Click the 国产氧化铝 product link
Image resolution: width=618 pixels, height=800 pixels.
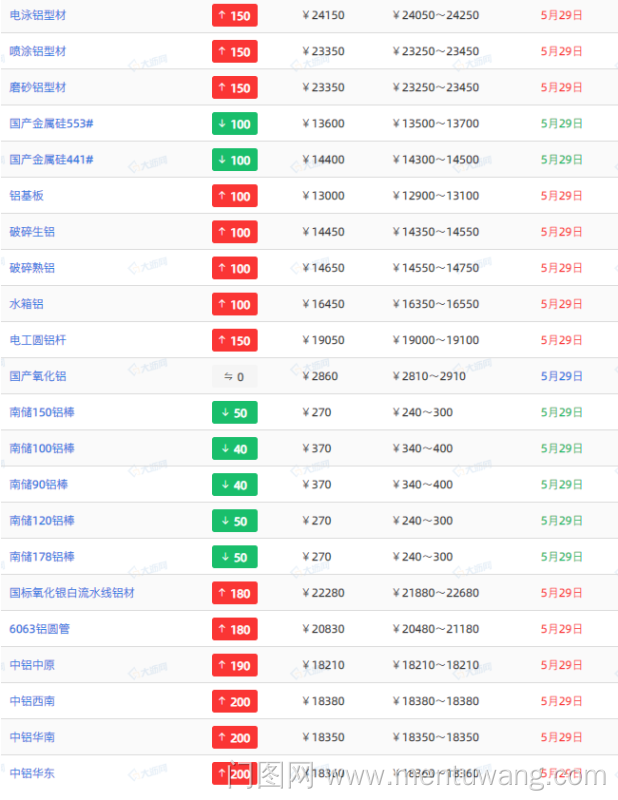38,376
